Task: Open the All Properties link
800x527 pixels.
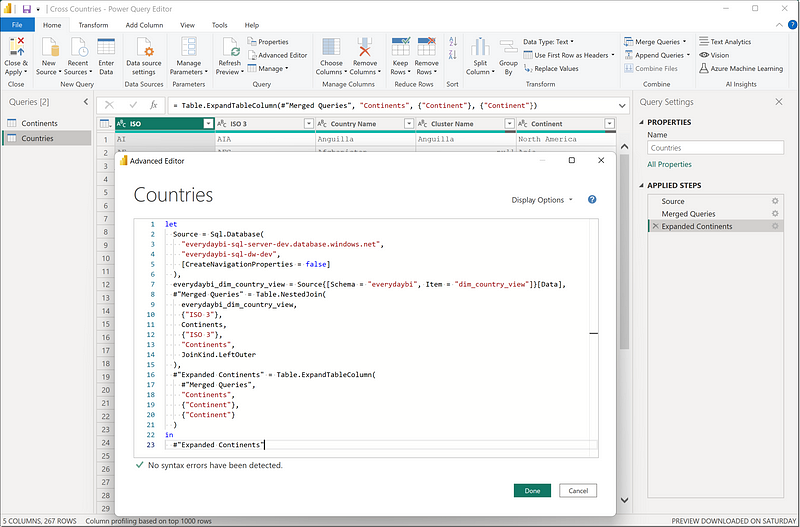Action: (667, 164)
